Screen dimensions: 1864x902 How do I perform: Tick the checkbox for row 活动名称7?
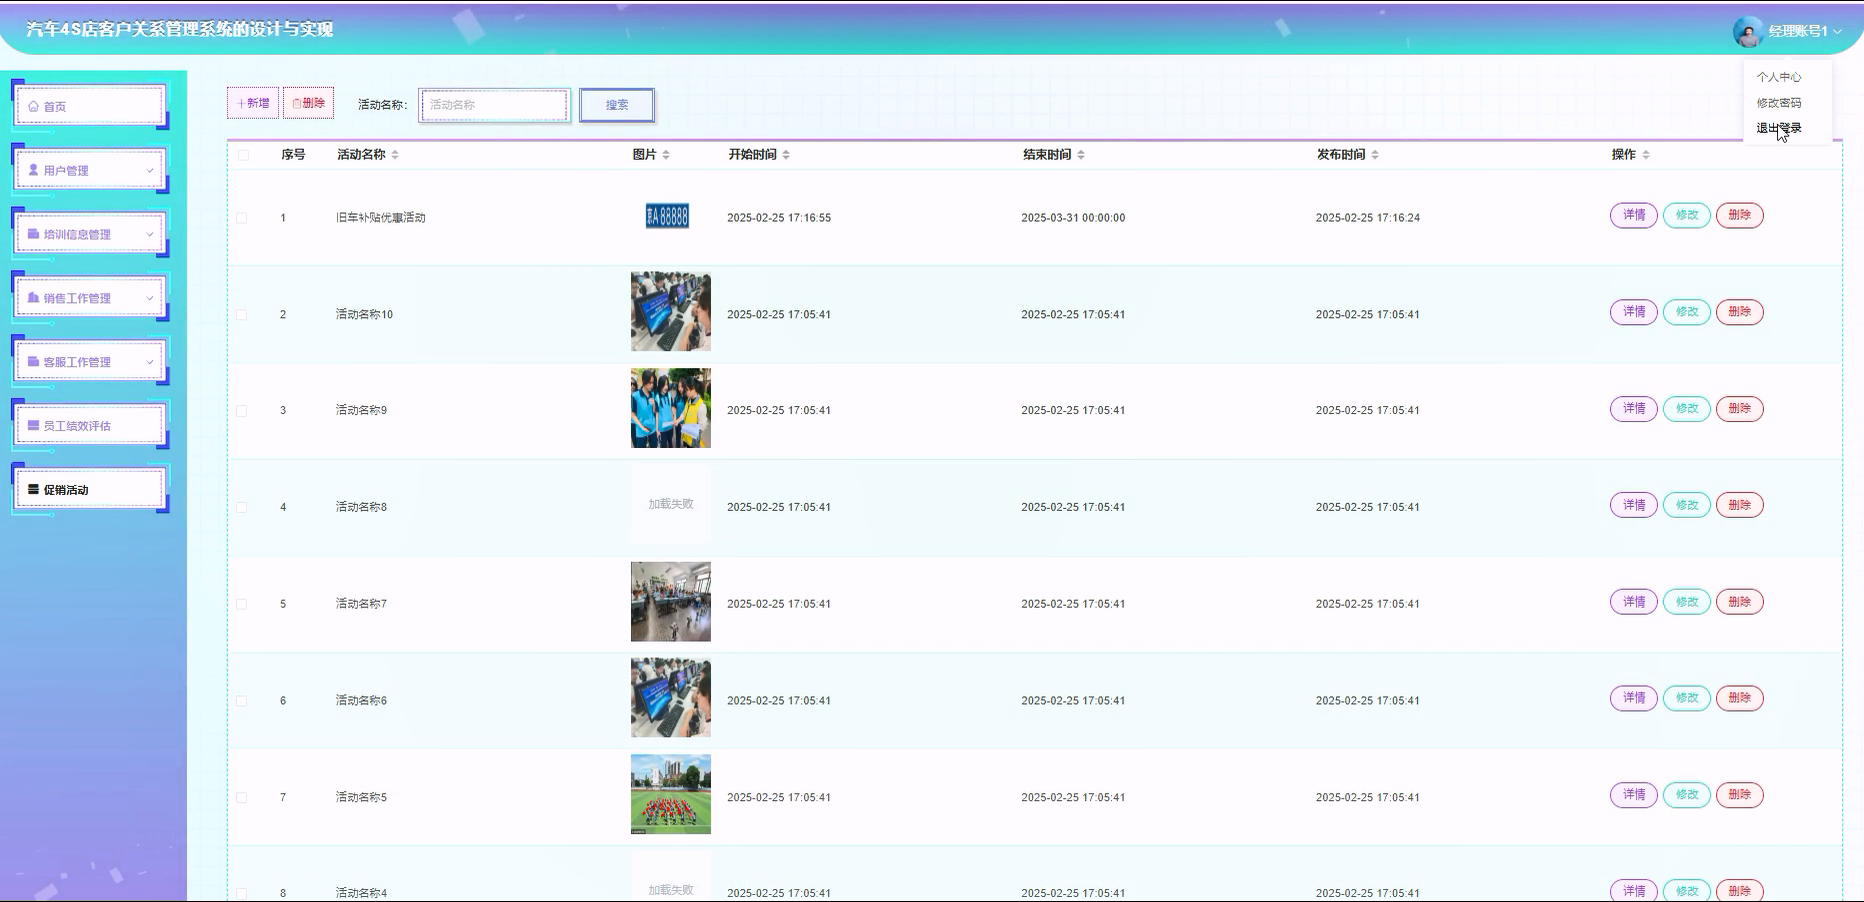coord(241,604)
